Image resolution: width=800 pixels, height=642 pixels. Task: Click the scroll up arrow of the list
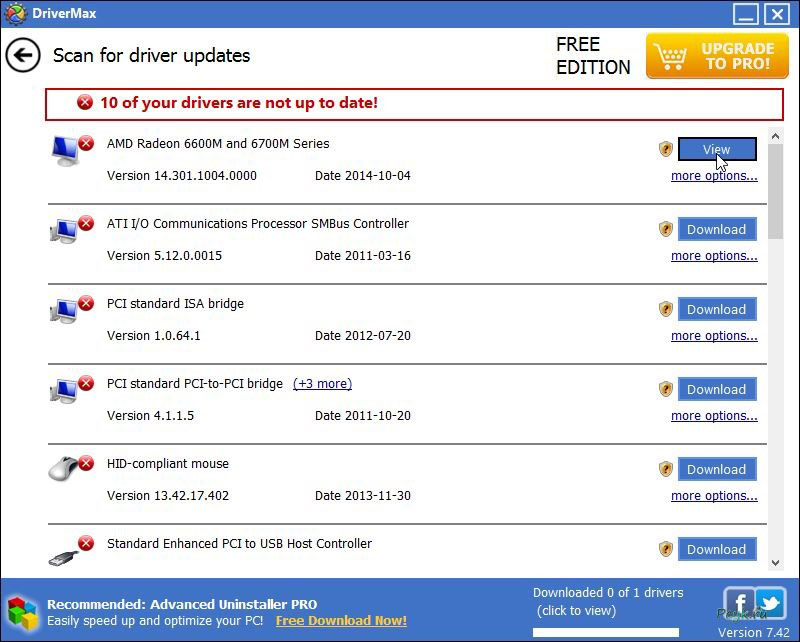coord(776,136)
